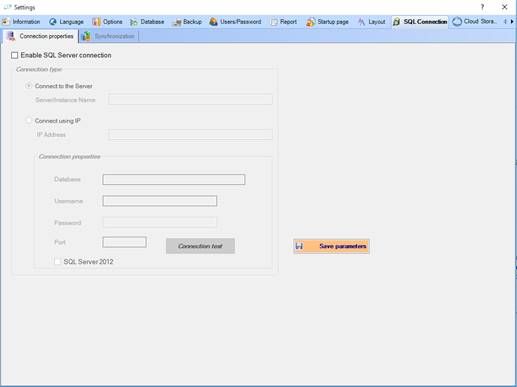Open the Layout tab
517x387 pixels.
point(371,22)
